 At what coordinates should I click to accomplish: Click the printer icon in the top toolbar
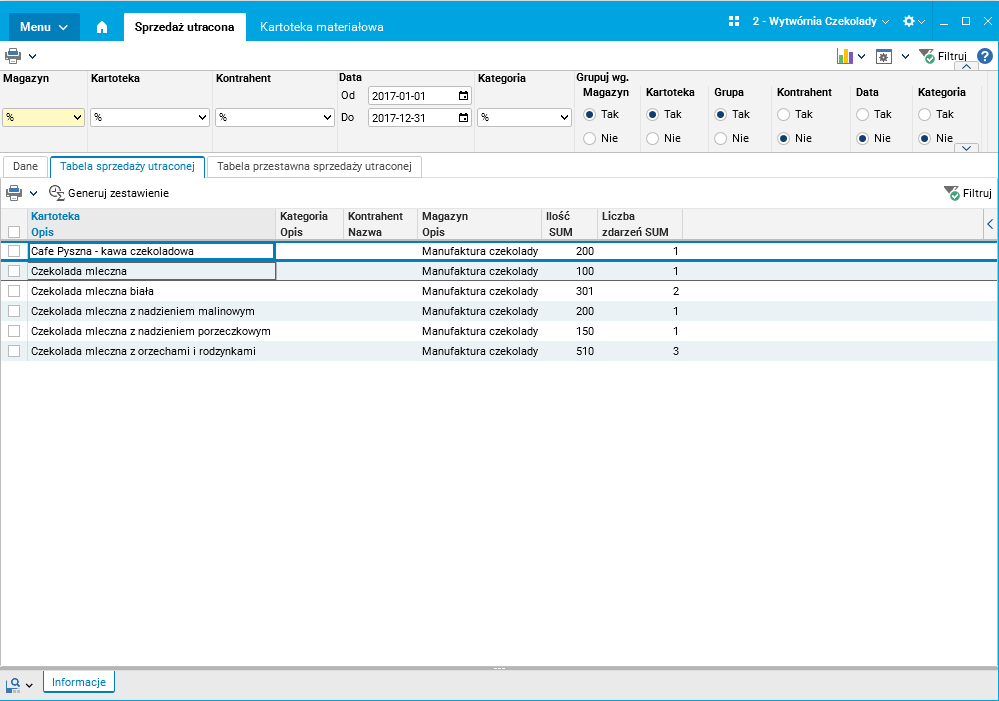coord(13,56)
